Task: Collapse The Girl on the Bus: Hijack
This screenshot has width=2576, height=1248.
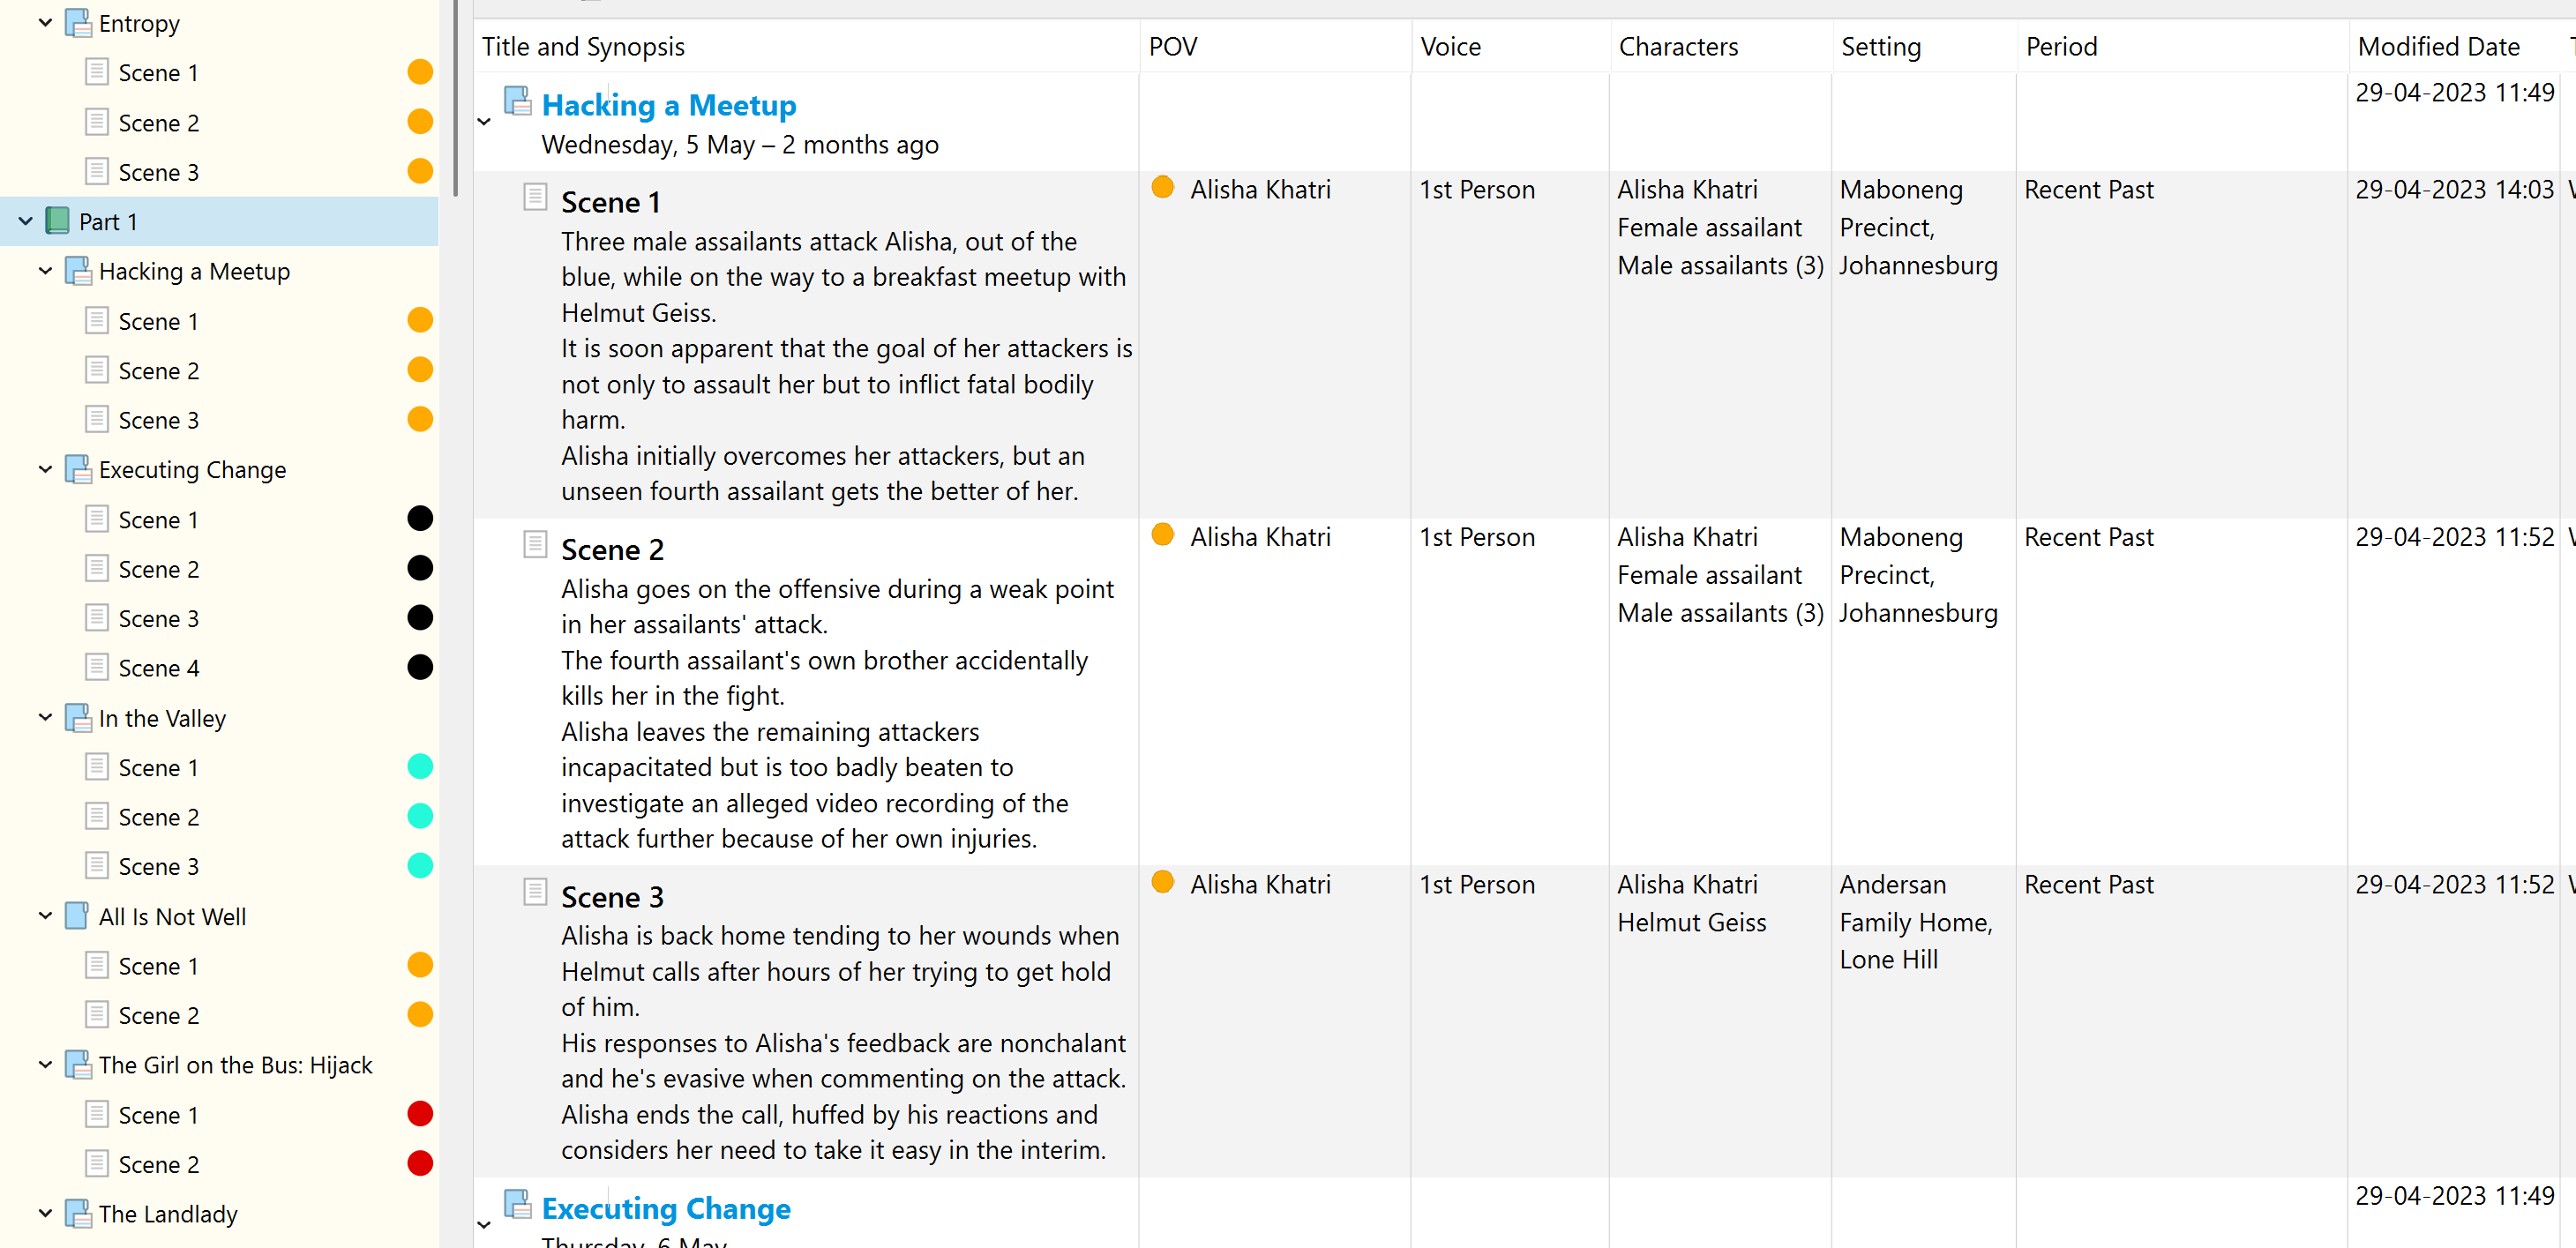Action: 45,1064
